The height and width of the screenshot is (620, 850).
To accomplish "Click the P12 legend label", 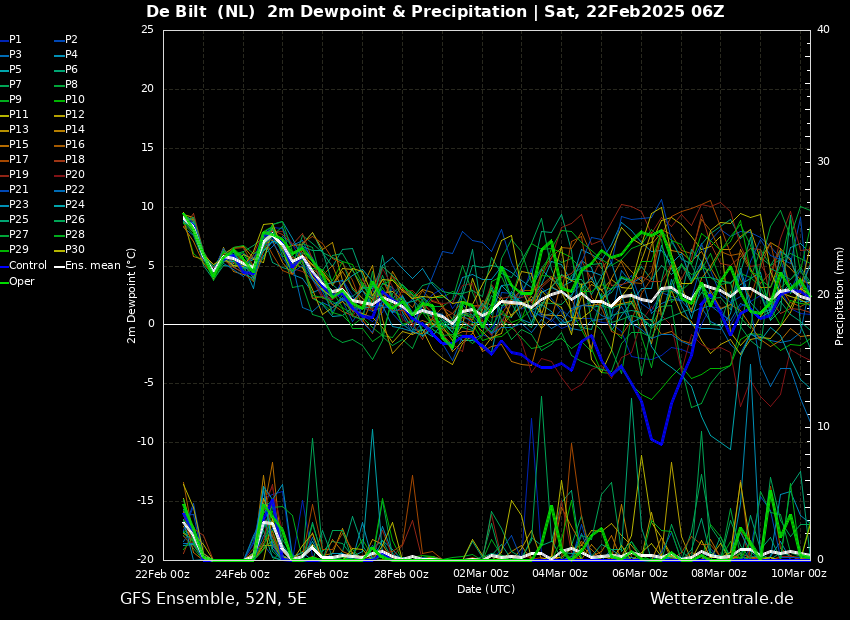I will tap(70, 114).
